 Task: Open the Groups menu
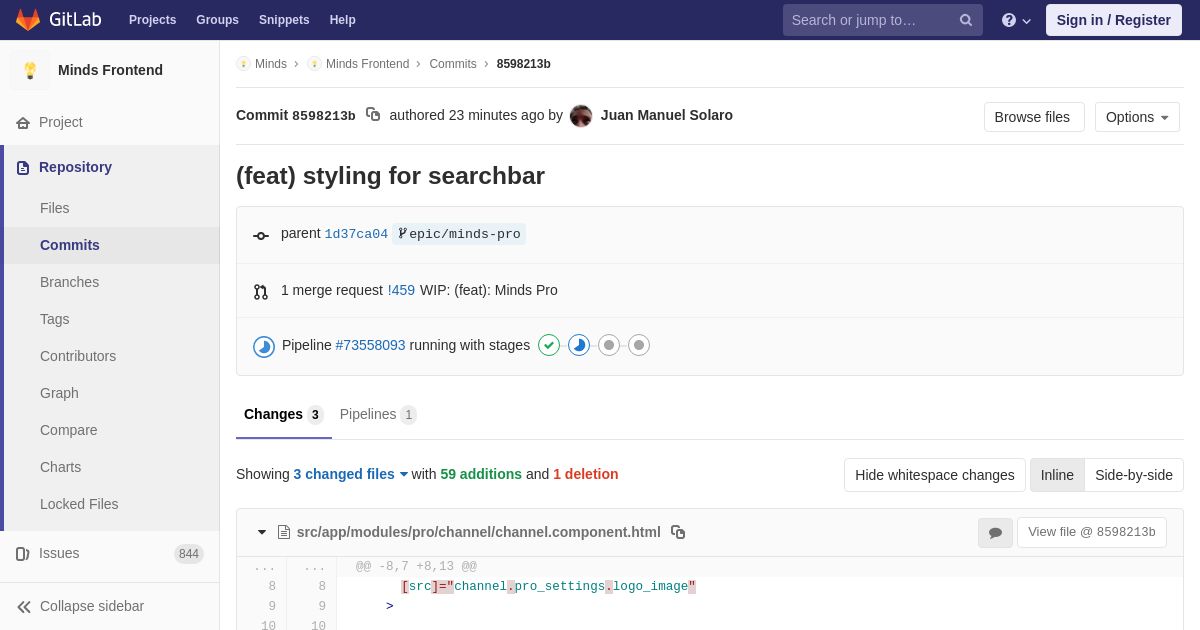[217, 20]
